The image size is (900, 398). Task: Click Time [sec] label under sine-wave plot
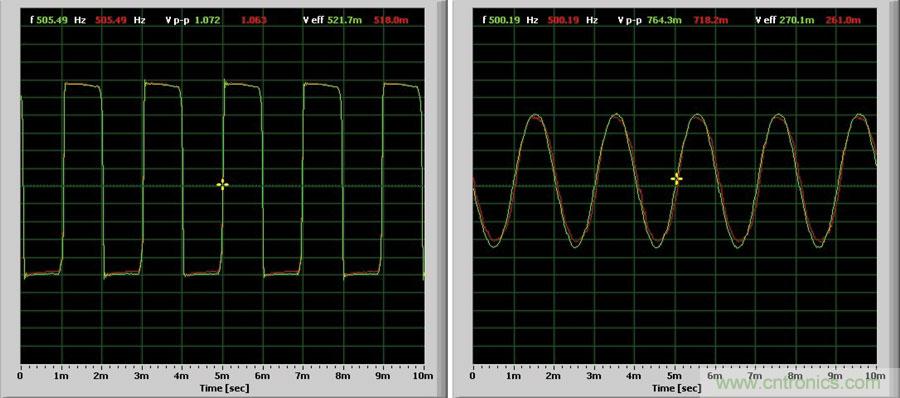coord(676,388)
